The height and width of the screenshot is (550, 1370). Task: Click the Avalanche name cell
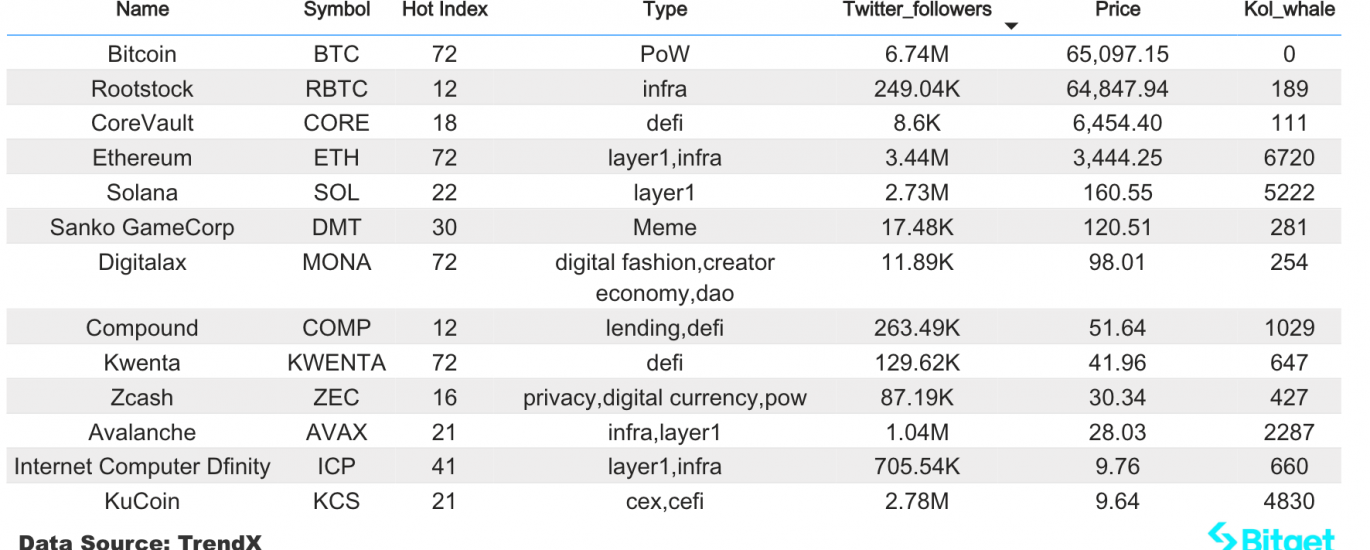[x=142, y=432]
